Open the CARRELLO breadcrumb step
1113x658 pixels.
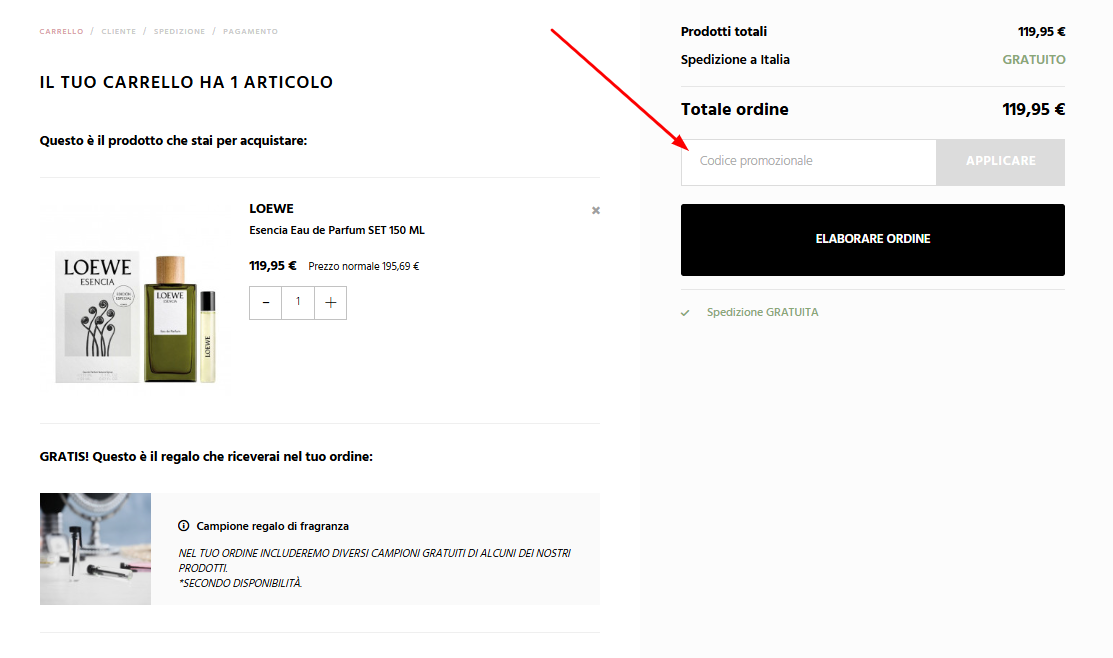coord(61,31)
